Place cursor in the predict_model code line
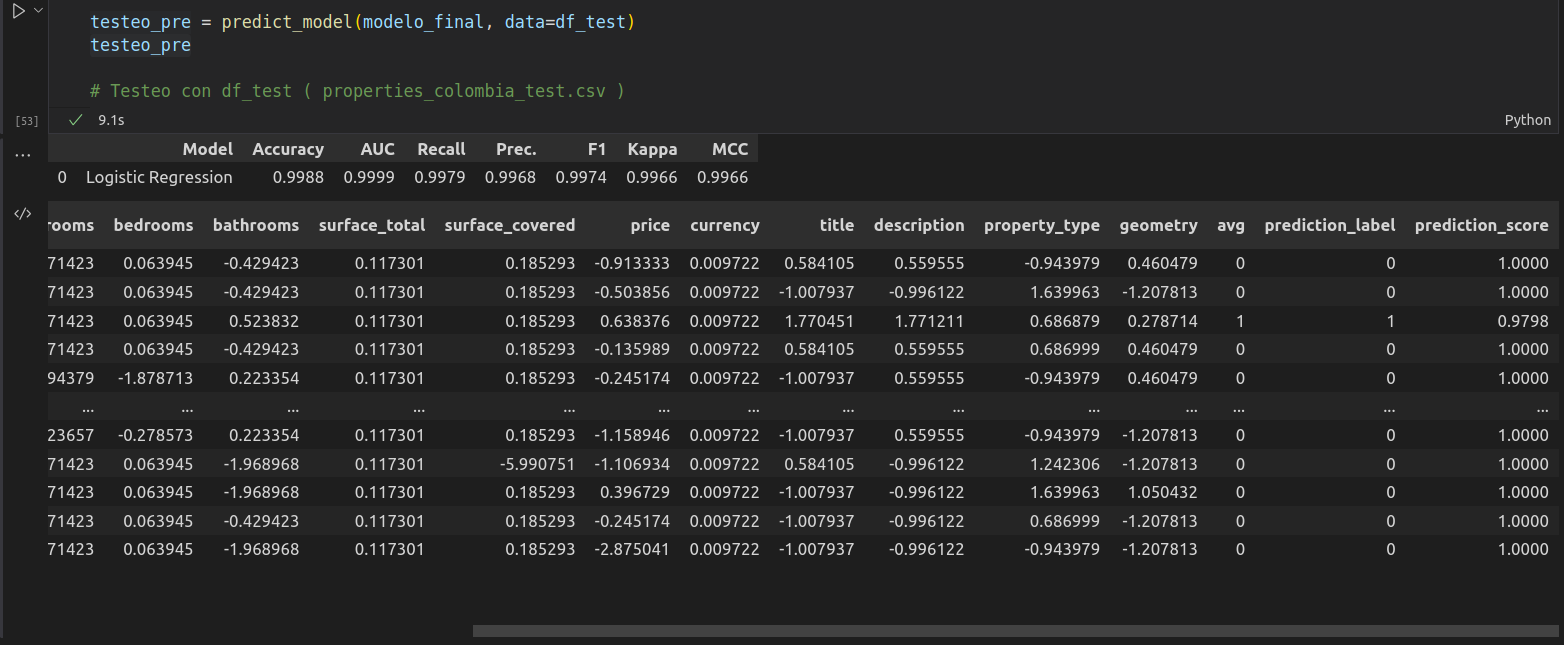This screenshot has height=645, width=1564. pos(362,21)
